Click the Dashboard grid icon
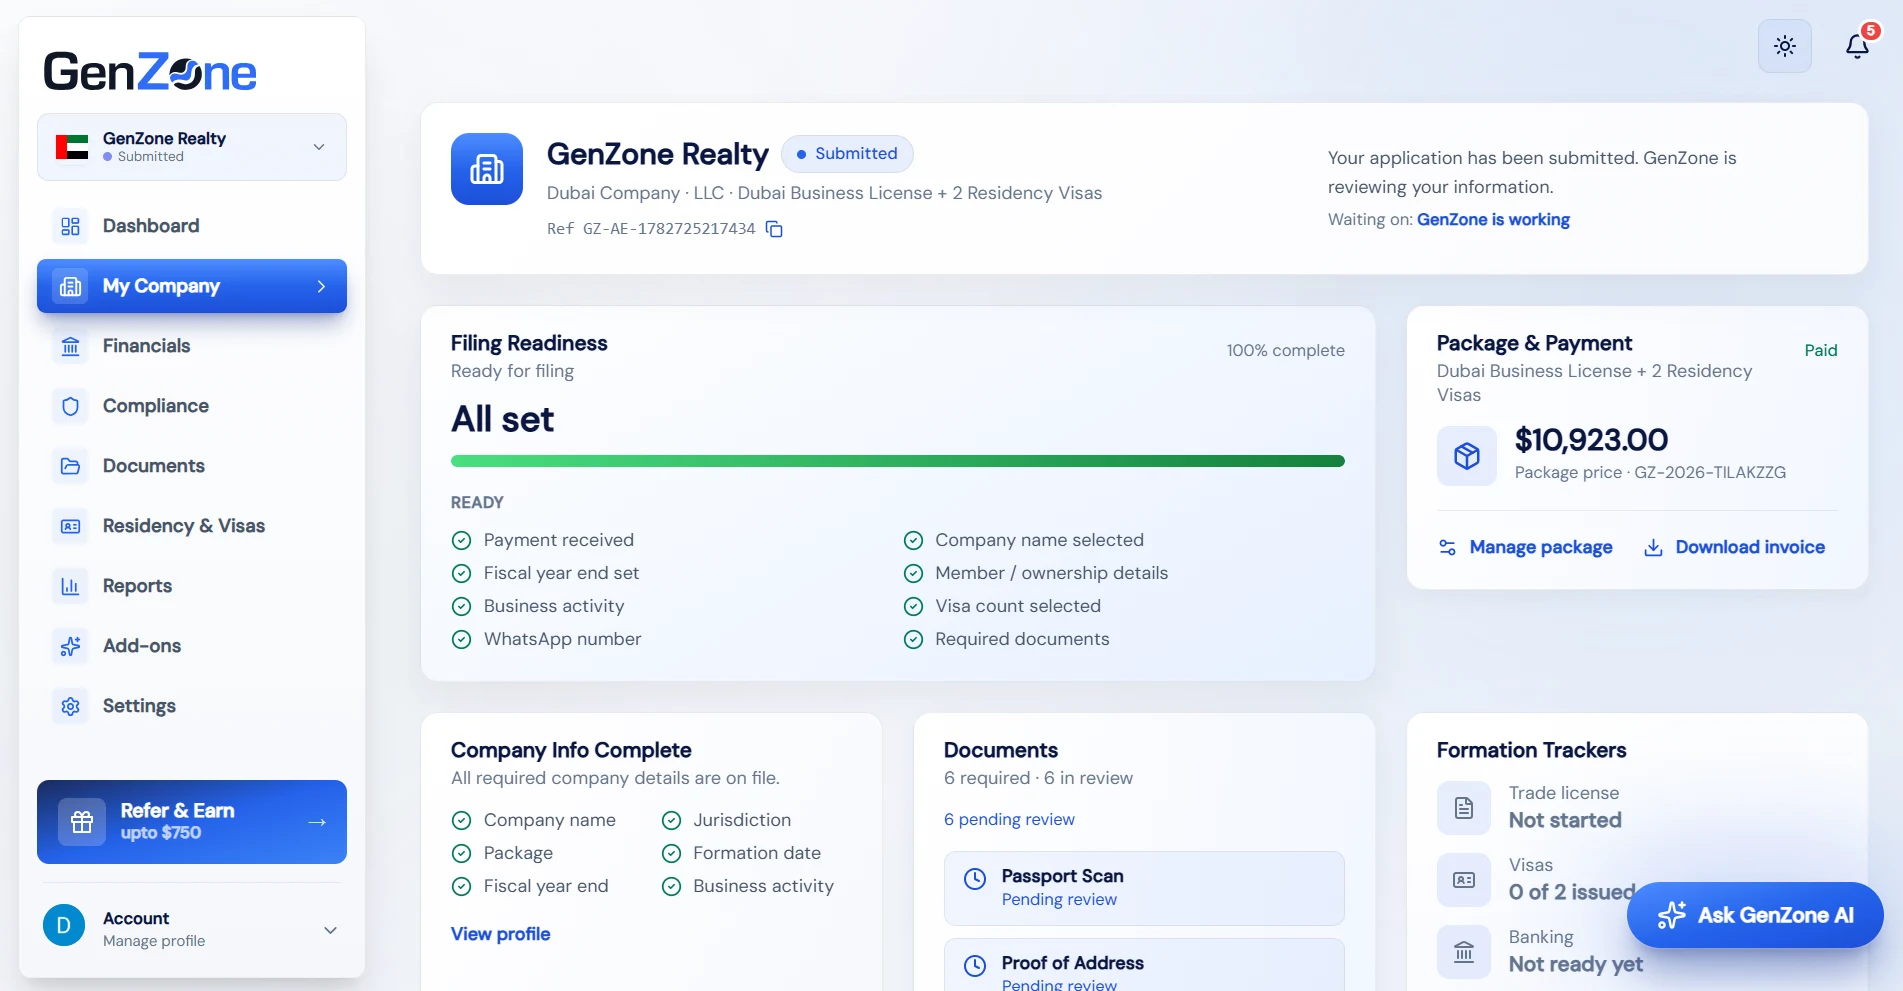Image resolution: width=1903 pixels, height=991 pixels. (70, 226)
